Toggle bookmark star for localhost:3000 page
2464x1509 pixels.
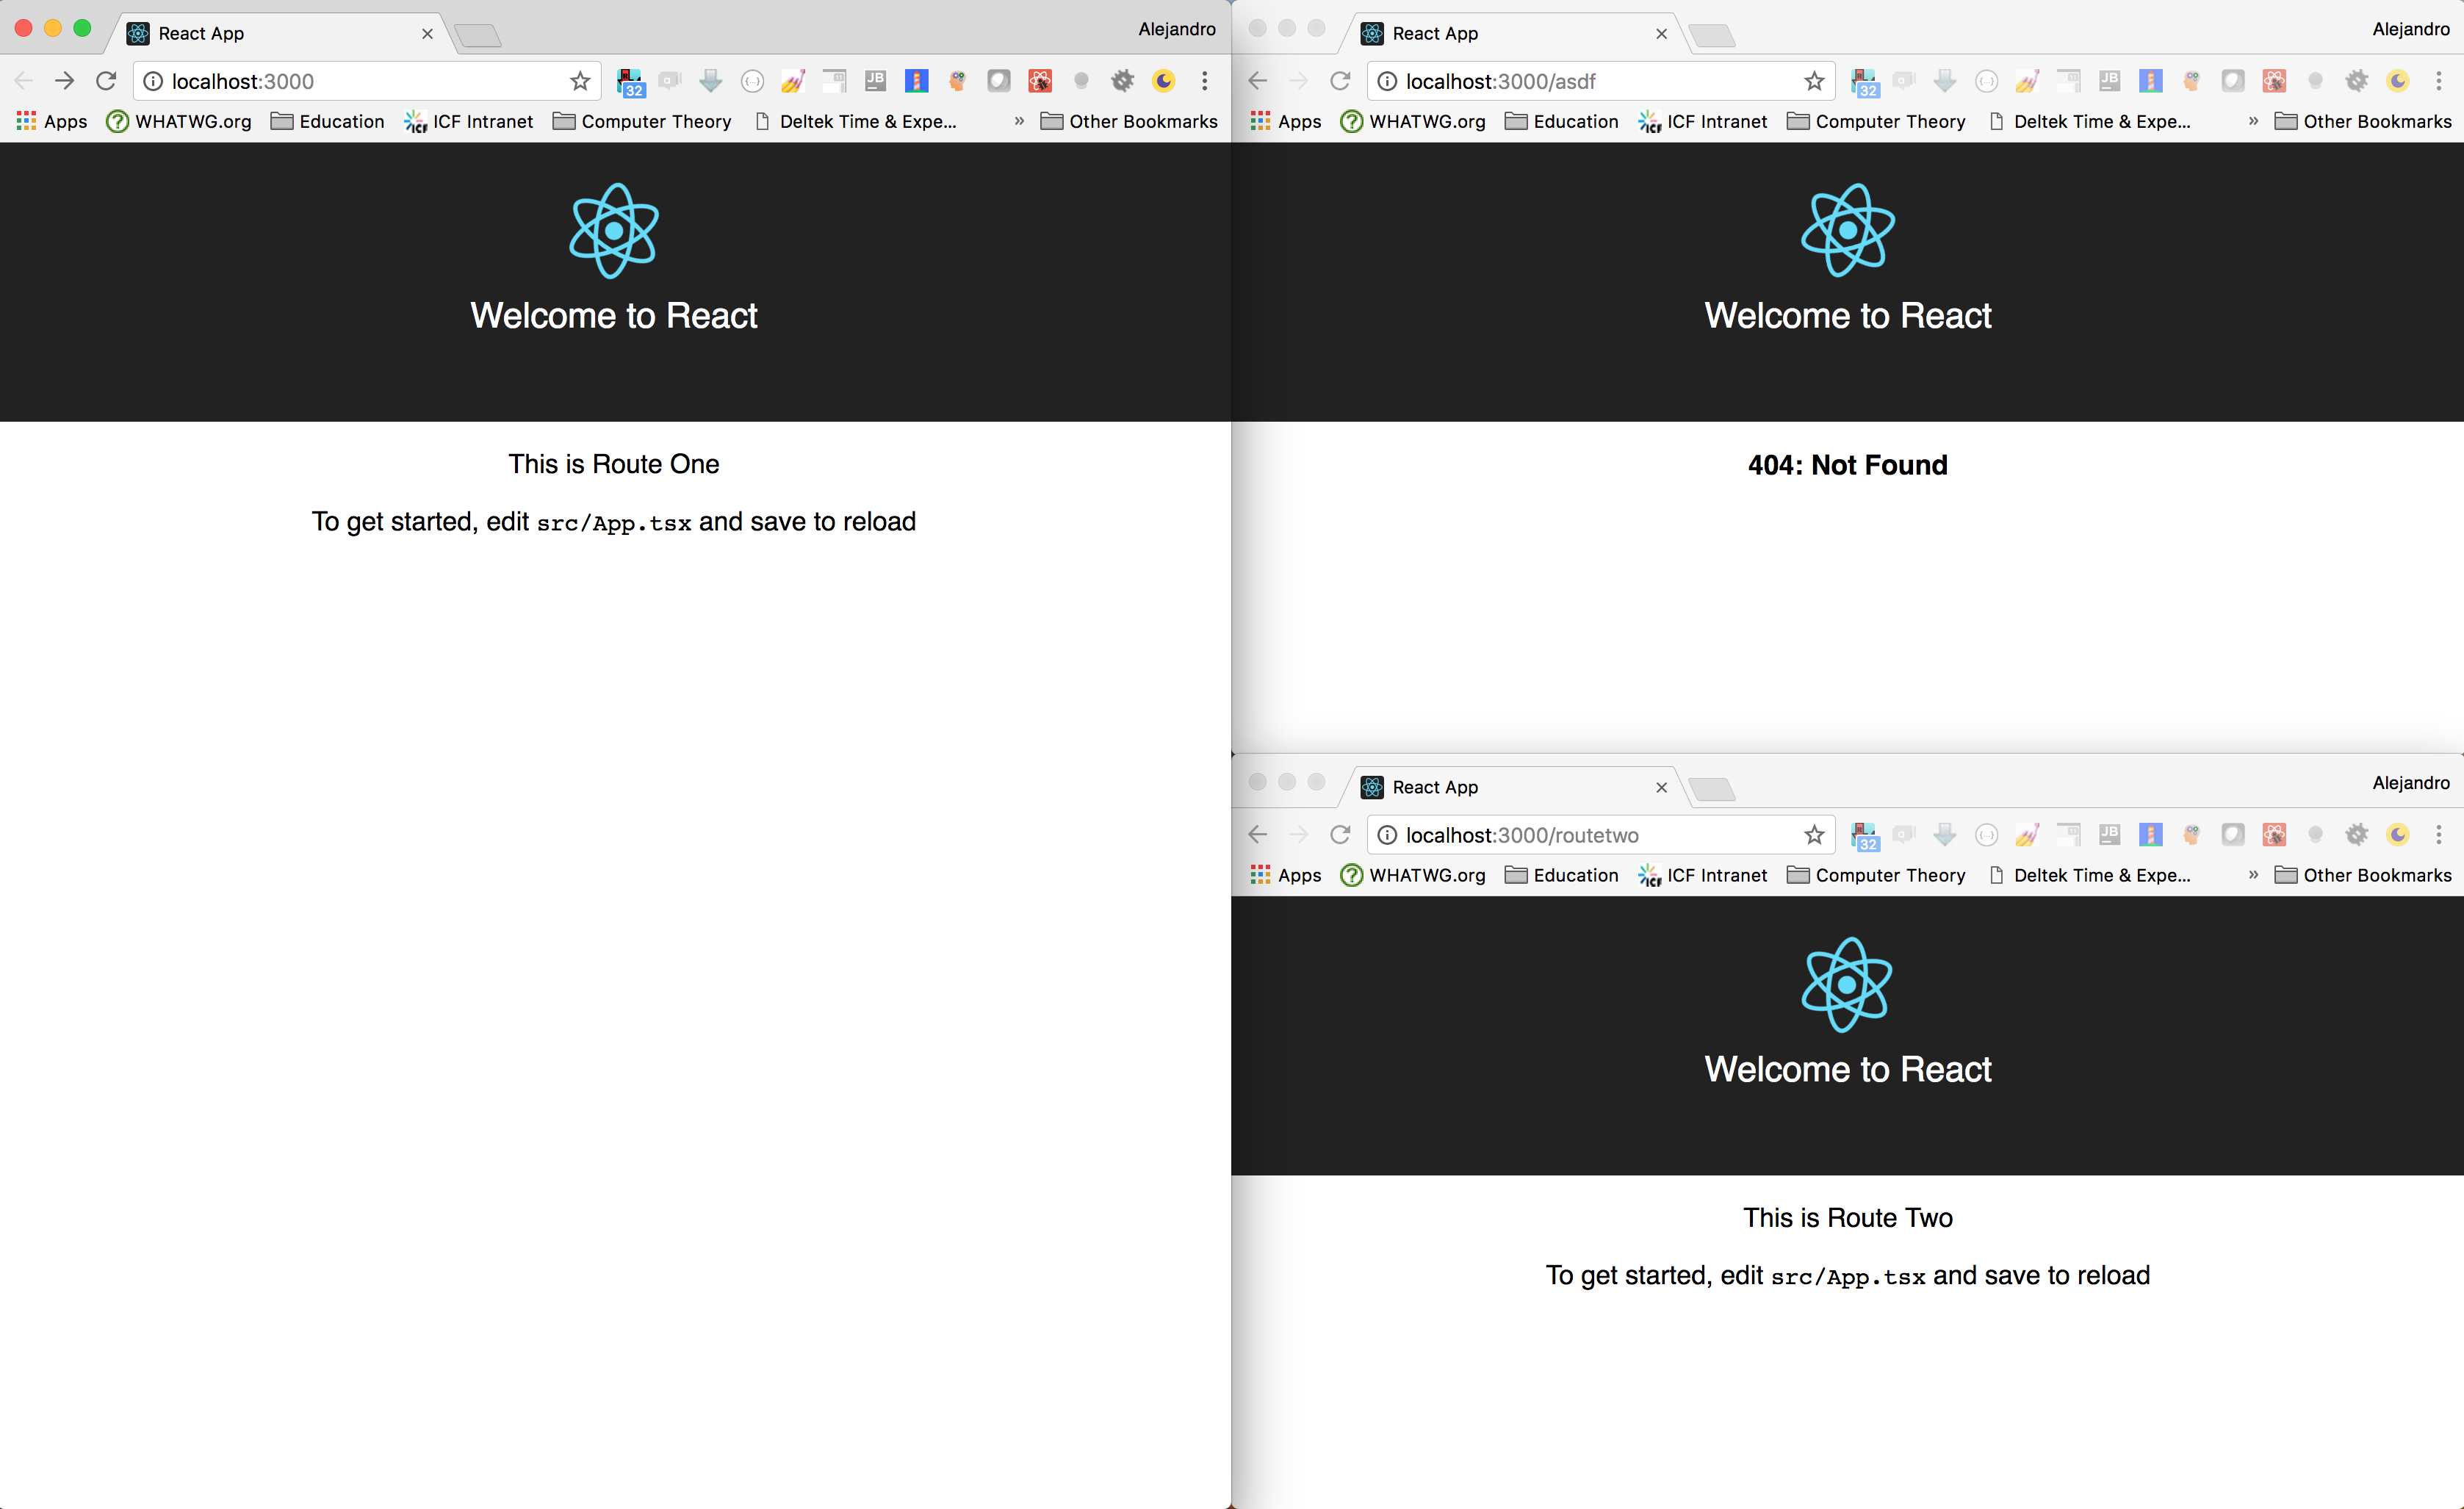point(580,81)
